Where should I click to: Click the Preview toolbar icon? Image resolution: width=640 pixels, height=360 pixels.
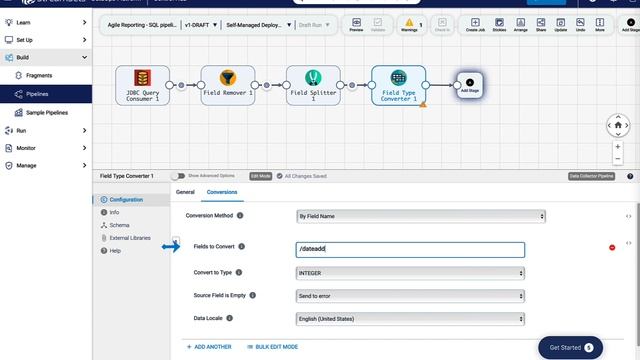[356, 24]
